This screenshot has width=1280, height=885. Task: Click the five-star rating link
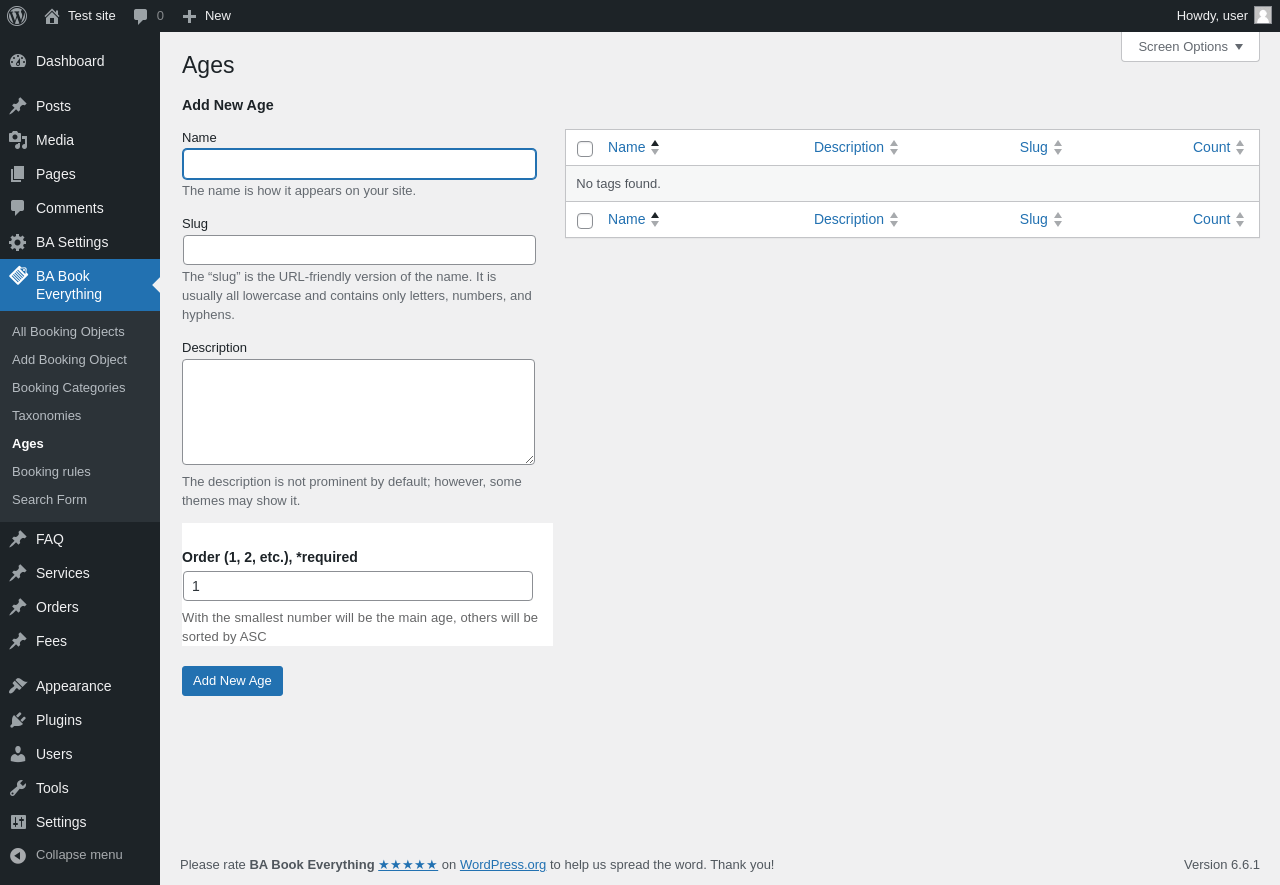pyautogui.click(x=408, y=865)
